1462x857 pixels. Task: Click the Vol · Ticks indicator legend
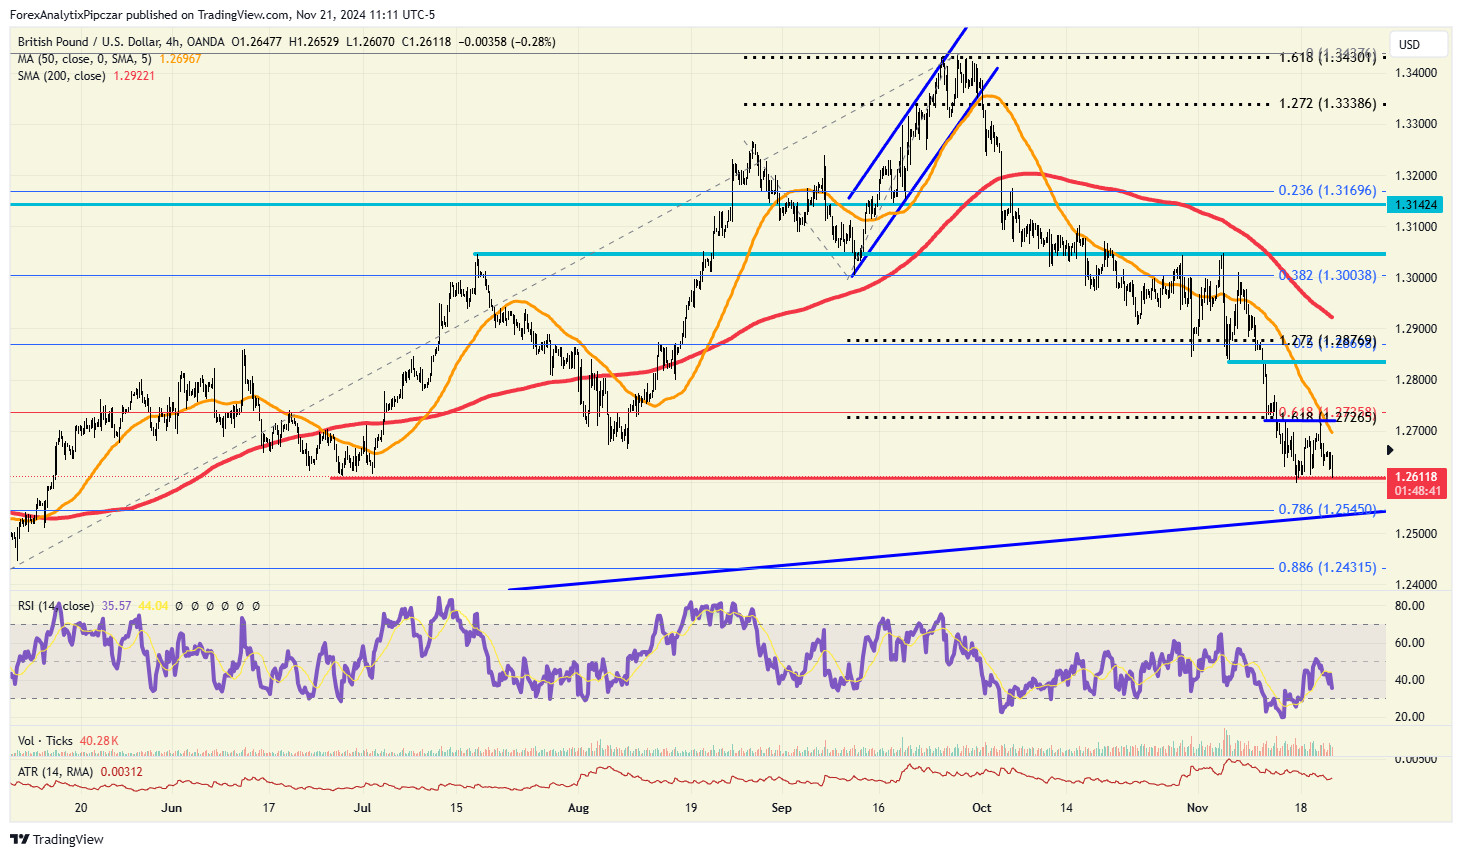45,741
